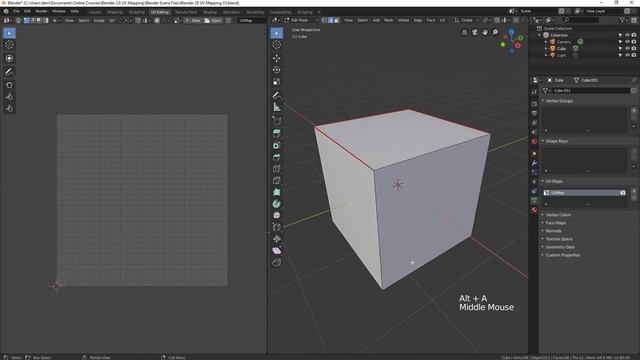This screenshot has height=360, width=640.
Task: Collapse the UV Maps panel
Action: (x=553, y=181)
